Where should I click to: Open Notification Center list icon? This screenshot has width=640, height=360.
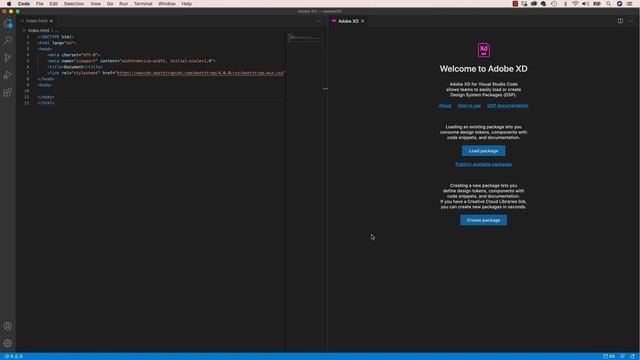[630, 4]
